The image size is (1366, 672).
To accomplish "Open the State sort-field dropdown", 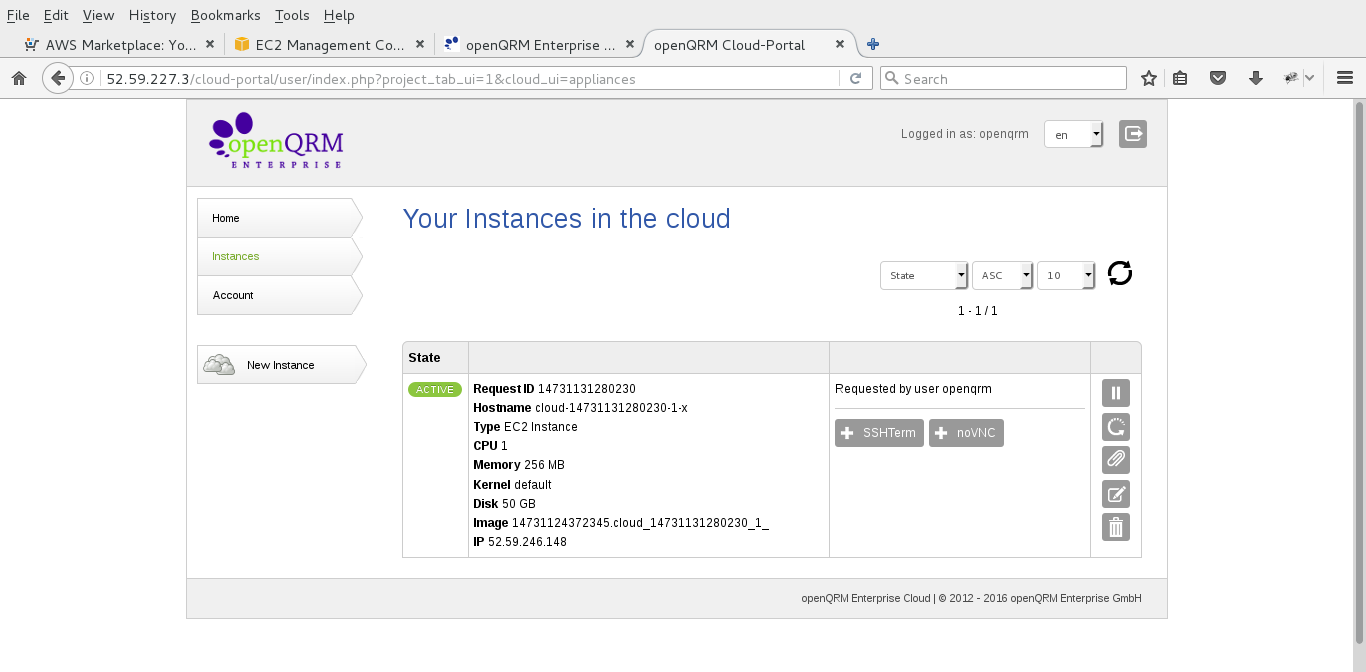I will pos(924,275).
